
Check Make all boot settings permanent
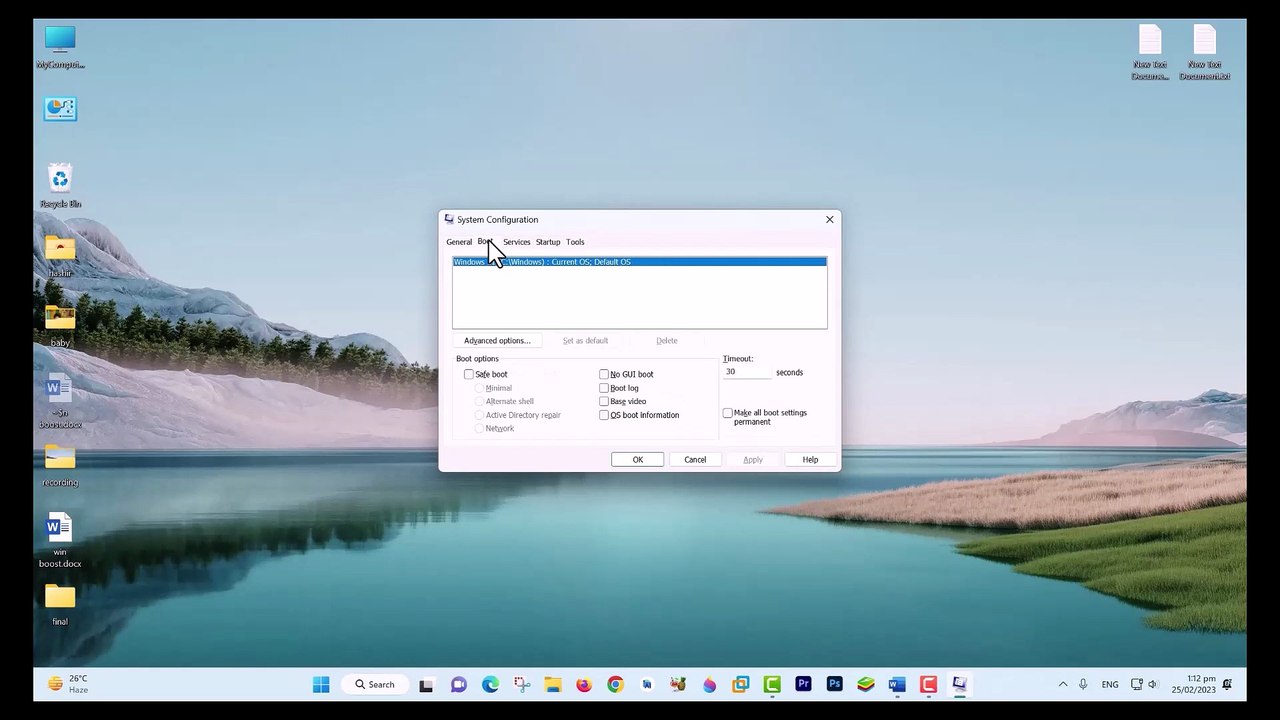tap(728, 413)
